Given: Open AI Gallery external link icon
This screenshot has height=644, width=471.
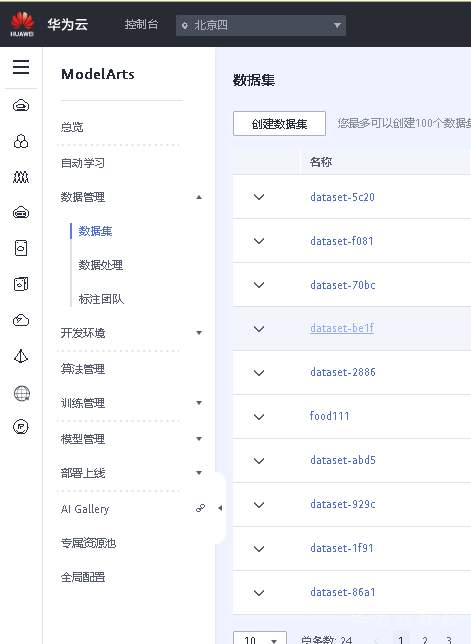Looking at the screenshot, I should 200,508.
